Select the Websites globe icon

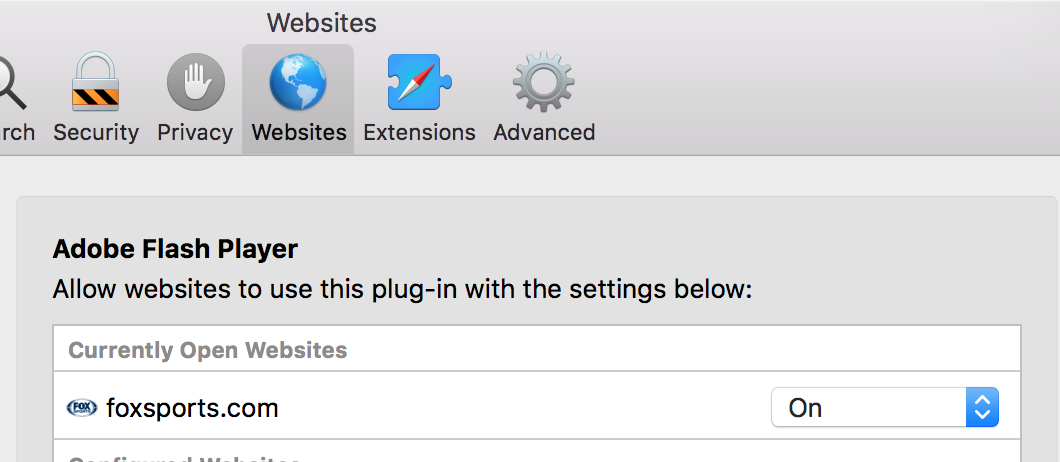tap(298, 83)
